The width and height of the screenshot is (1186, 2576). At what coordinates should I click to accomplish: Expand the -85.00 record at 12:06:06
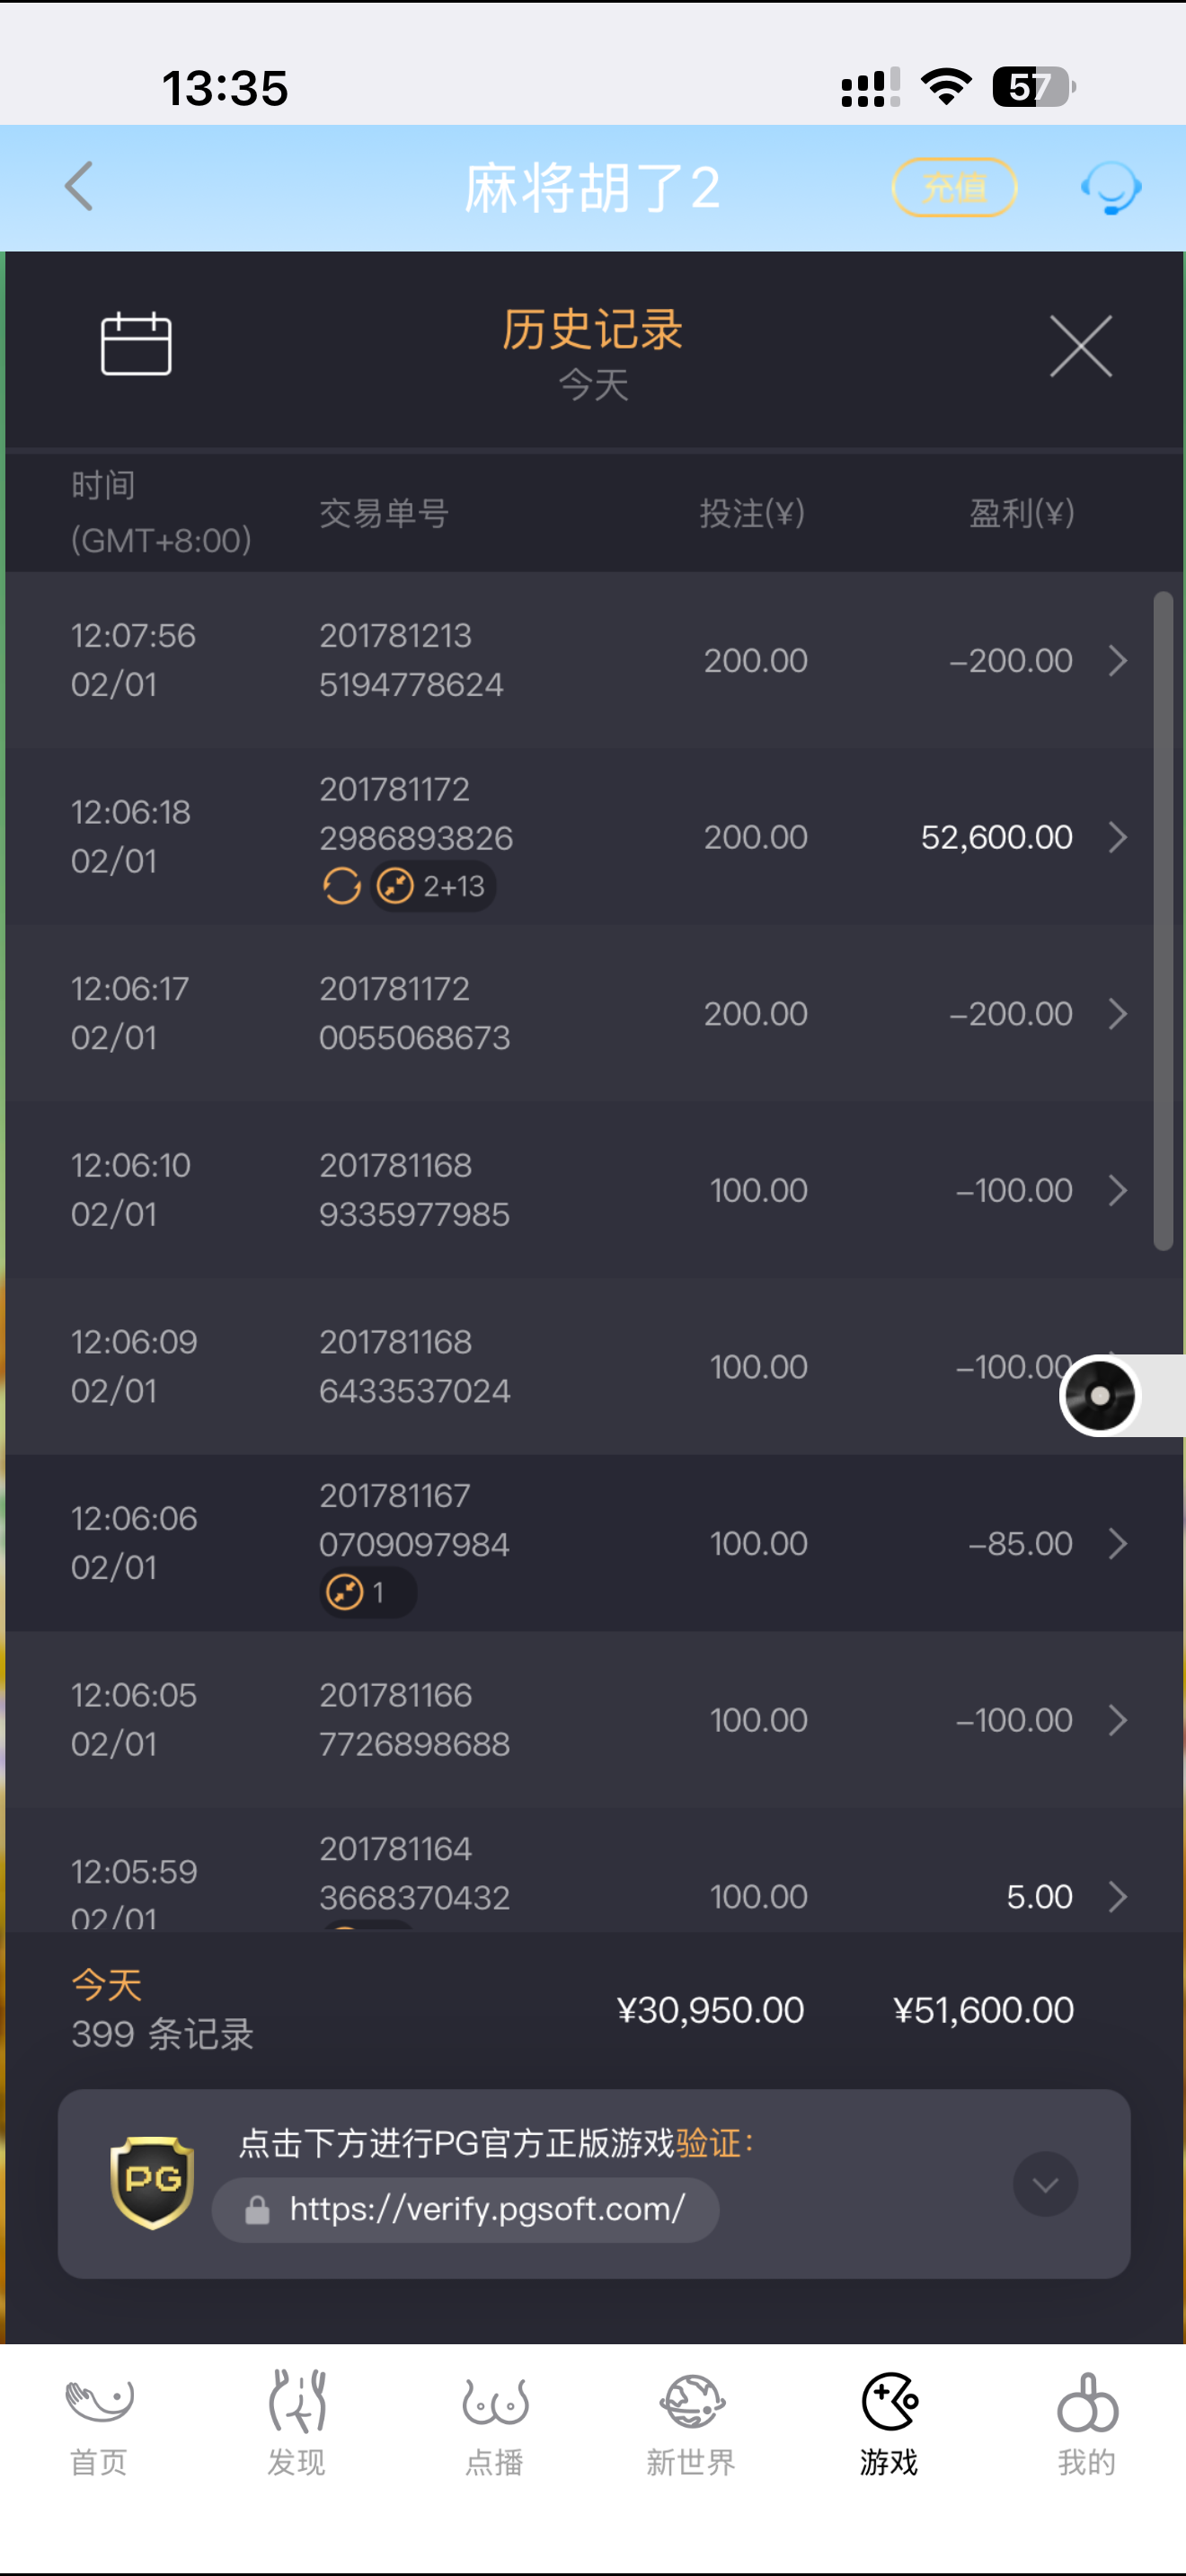coord(1118,1543)
